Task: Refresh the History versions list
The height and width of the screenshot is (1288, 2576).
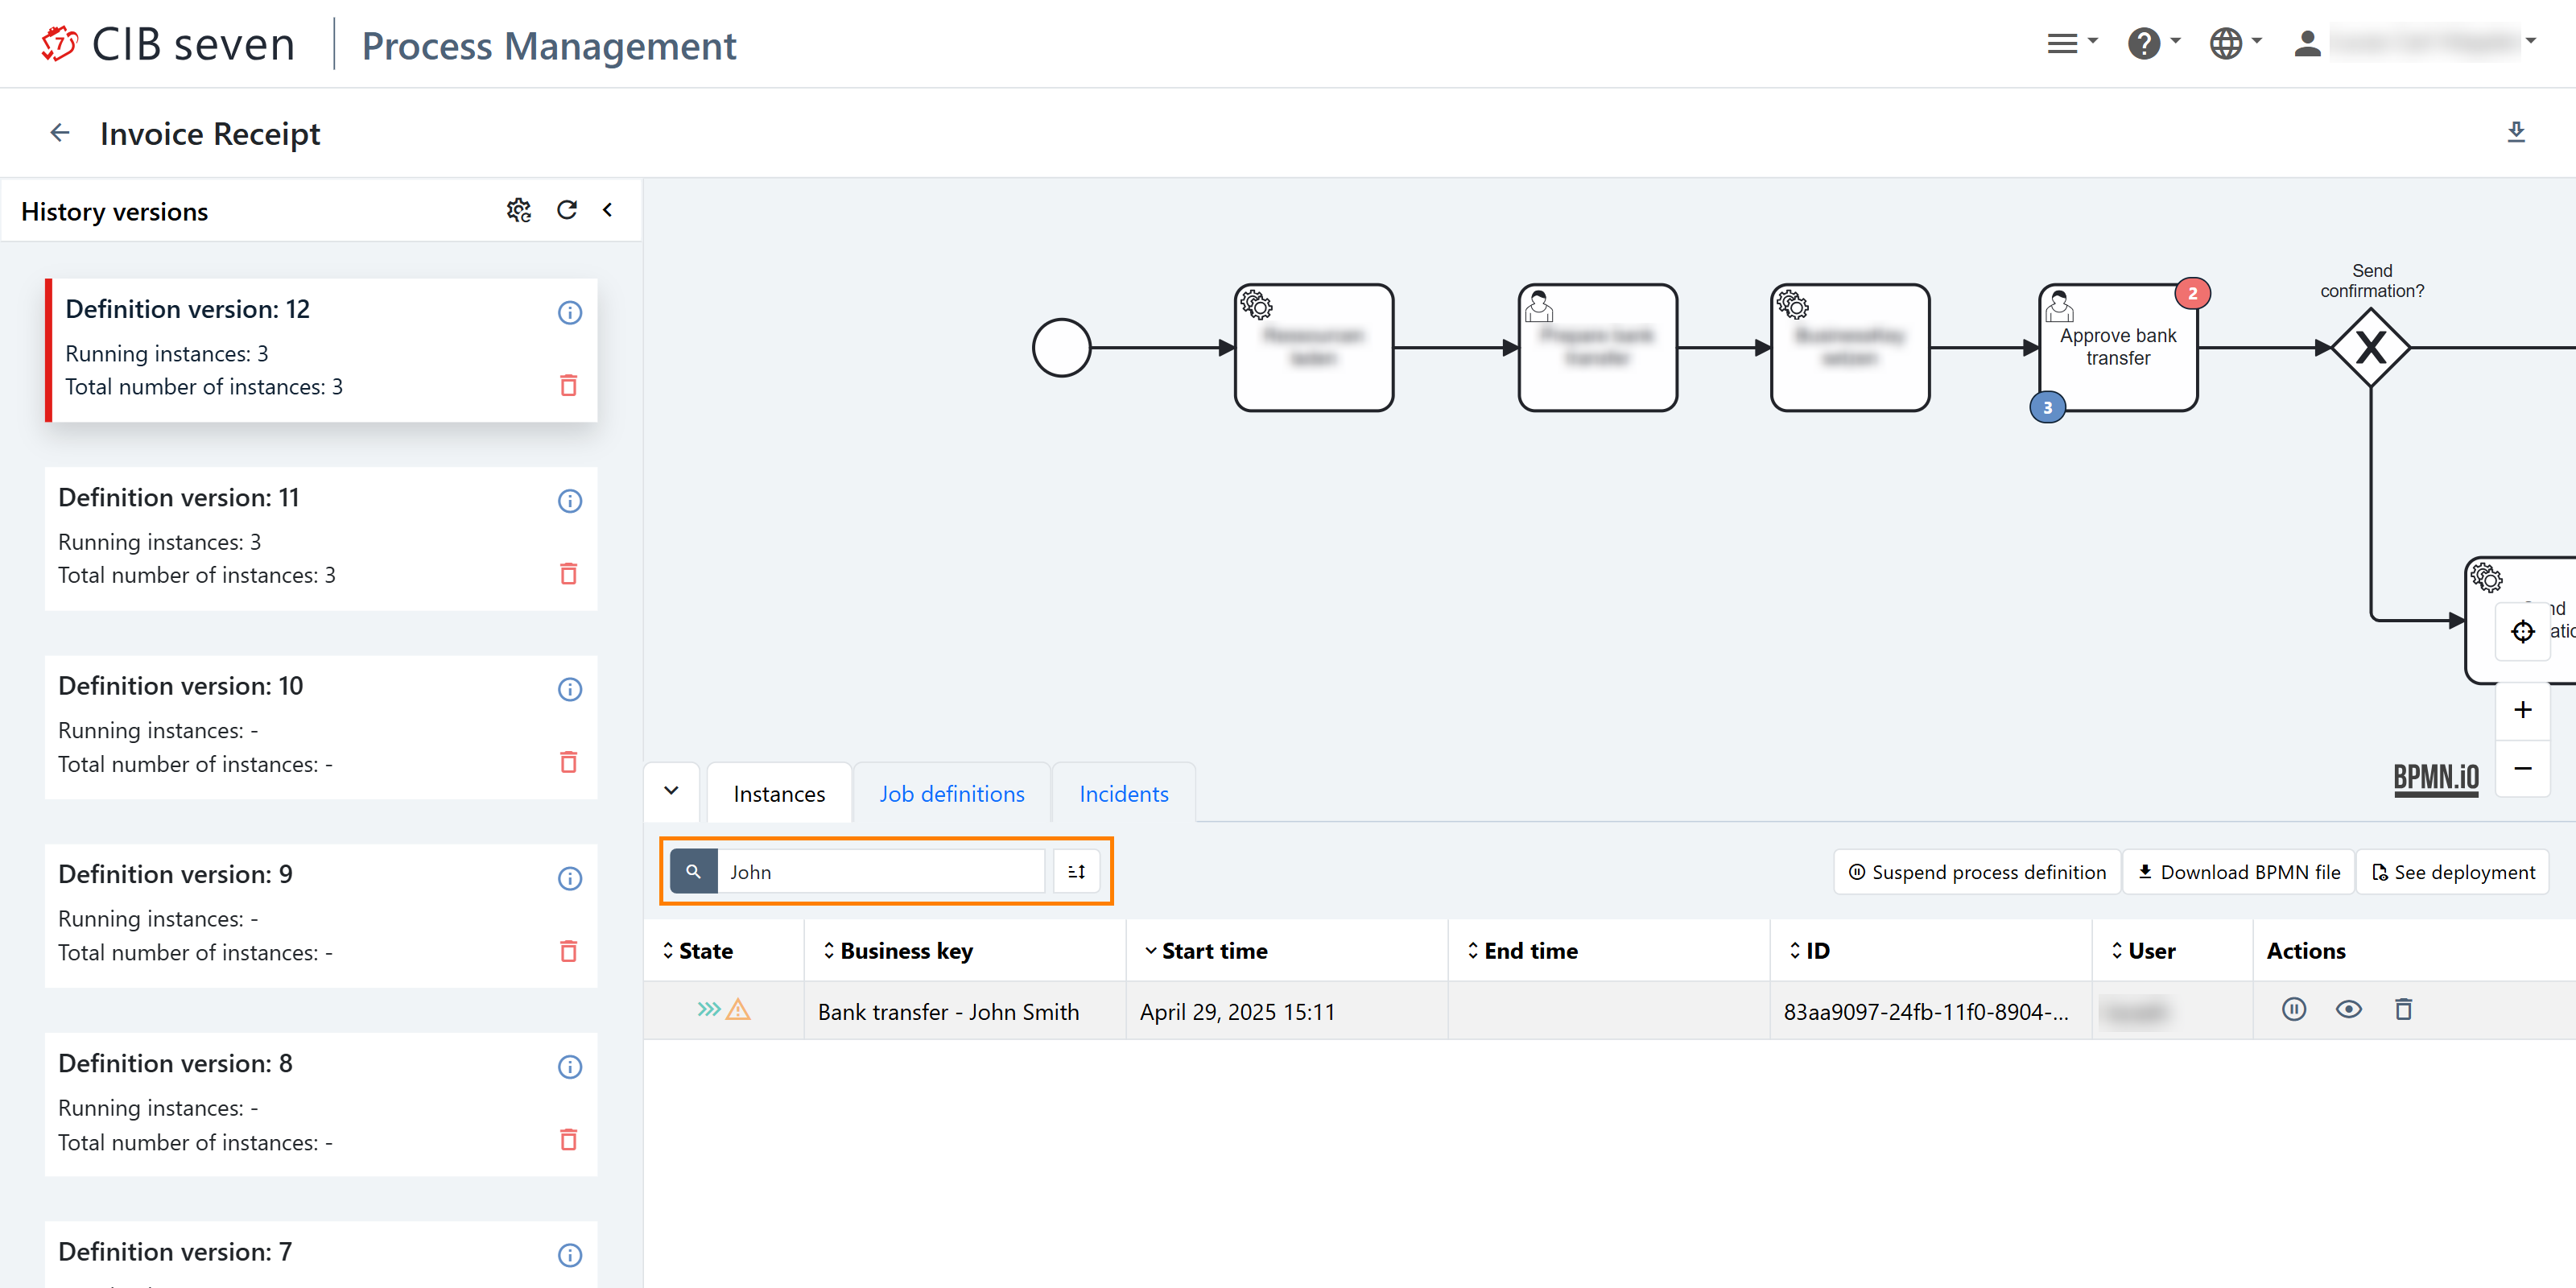Action: click(567, 210)
